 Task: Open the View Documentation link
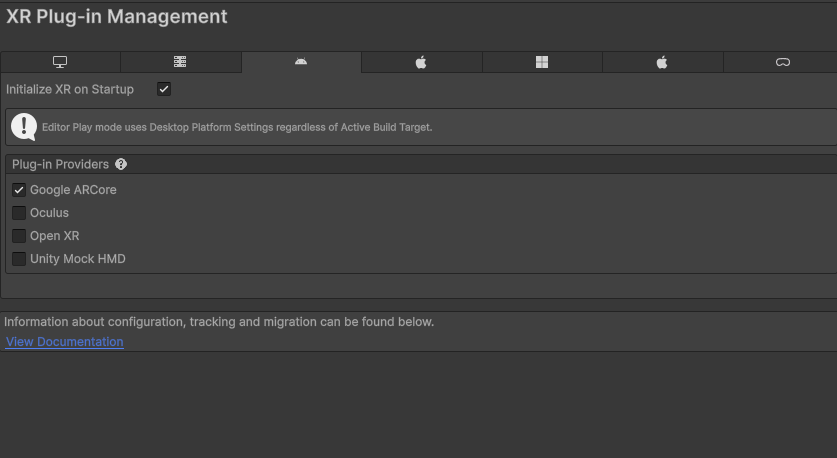[65, 342]
